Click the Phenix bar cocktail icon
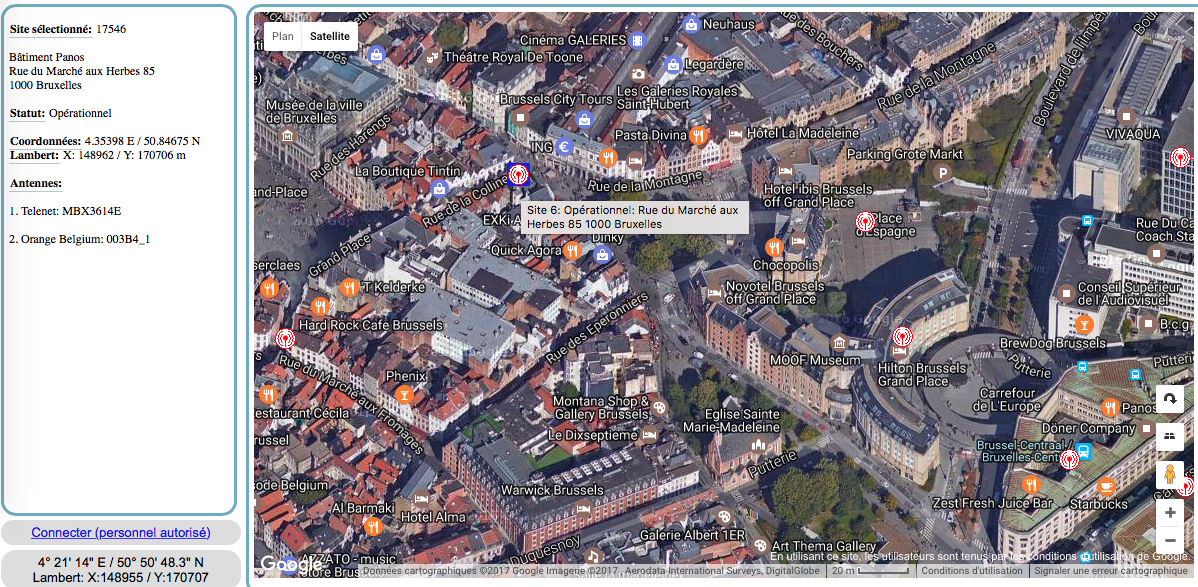 pyautogui.click(x=405, y=394)
